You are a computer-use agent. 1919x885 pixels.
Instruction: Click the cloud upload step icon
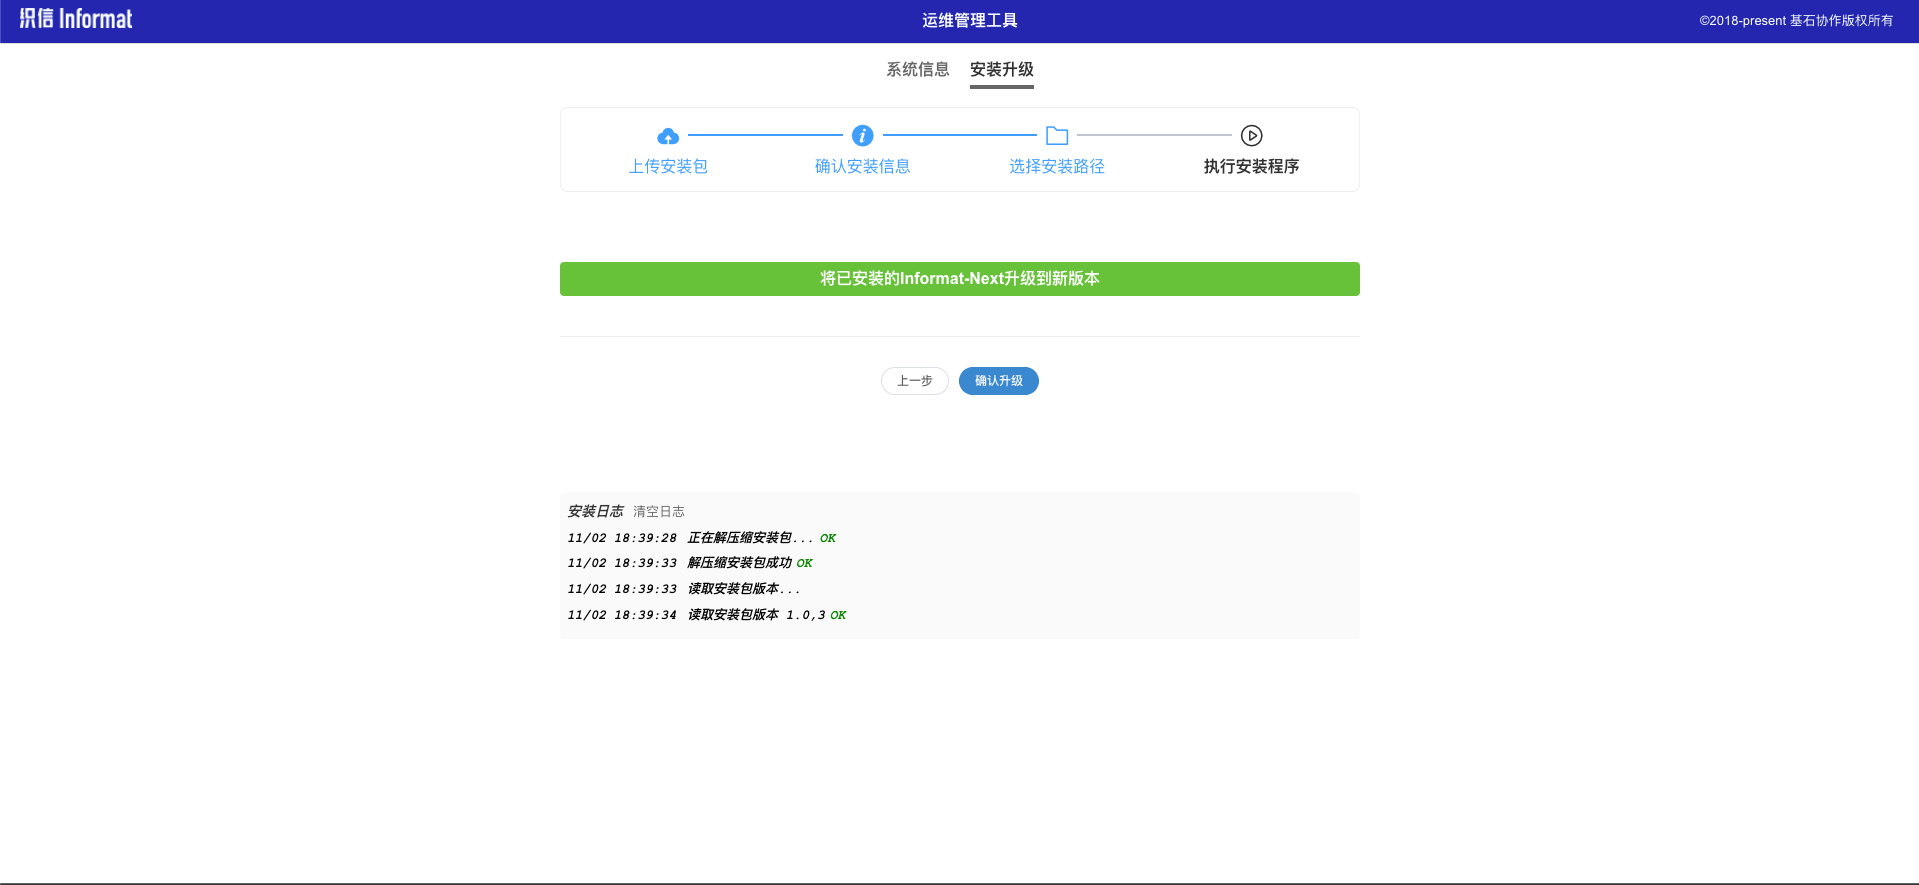[x=668, y=136]
